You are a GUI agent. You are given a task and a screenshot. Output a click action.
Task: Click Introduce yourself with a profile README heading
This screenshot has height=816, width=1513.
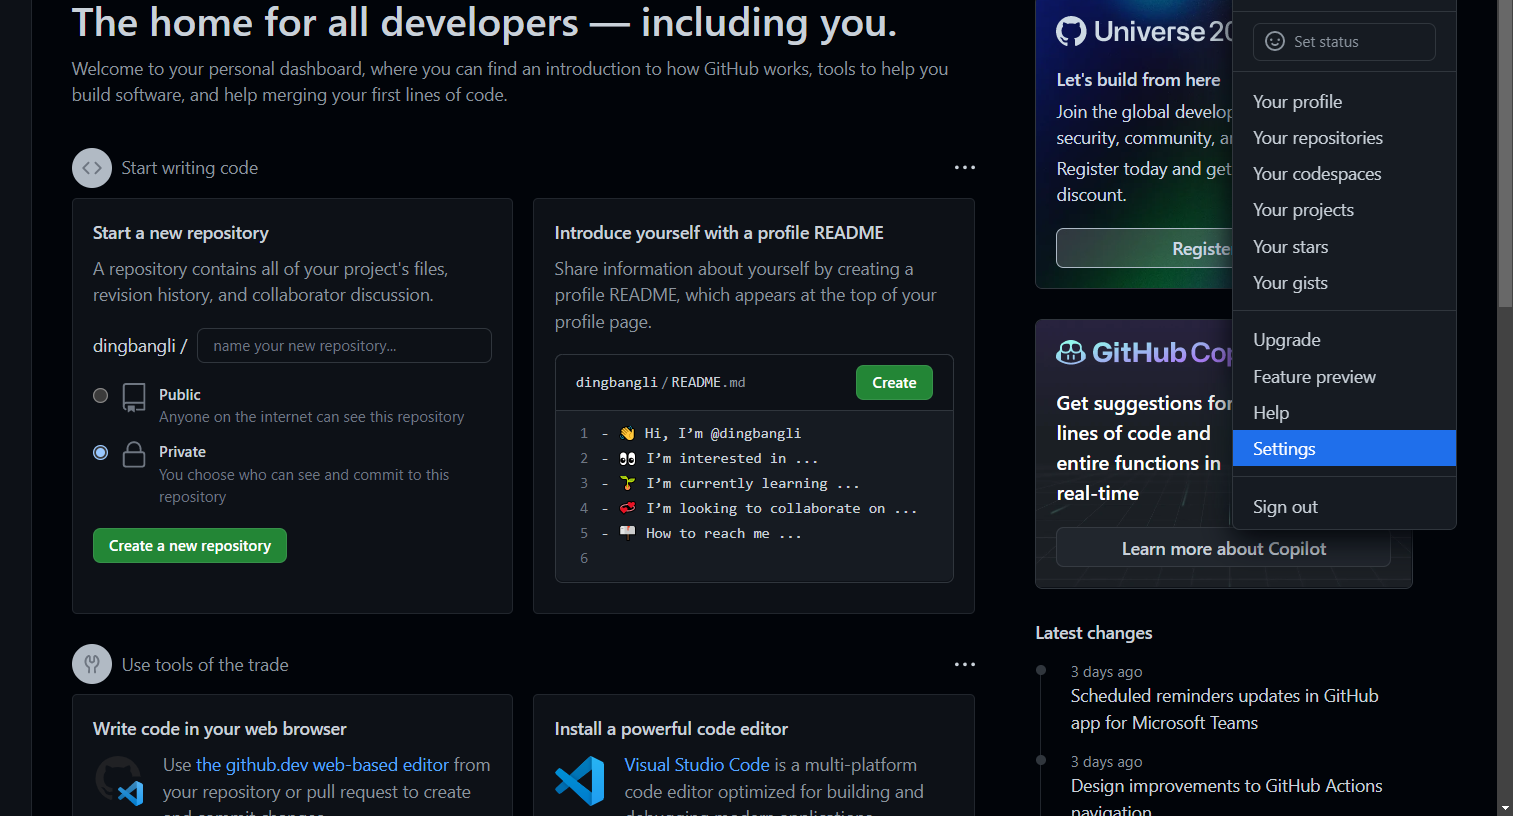[719, 233]
